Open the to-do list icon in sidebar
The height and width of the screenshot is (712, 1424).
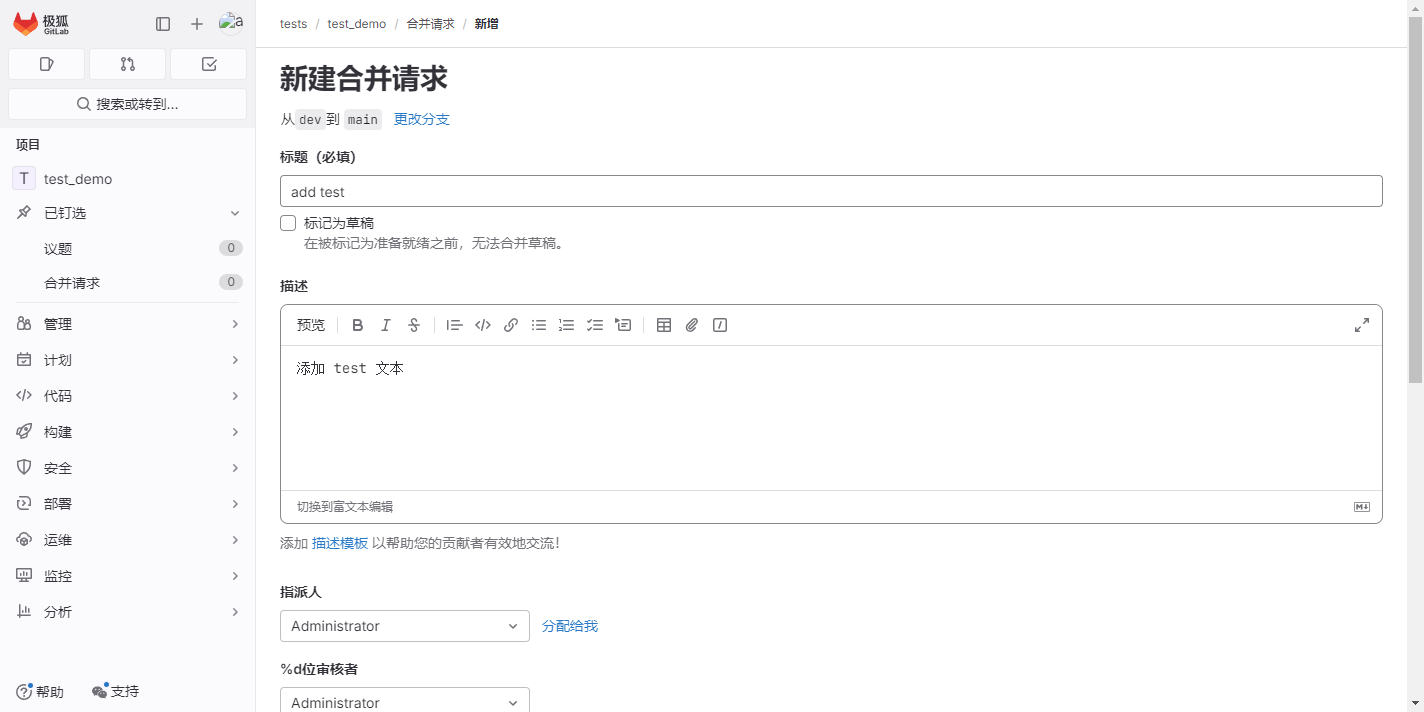coord(208,64)
